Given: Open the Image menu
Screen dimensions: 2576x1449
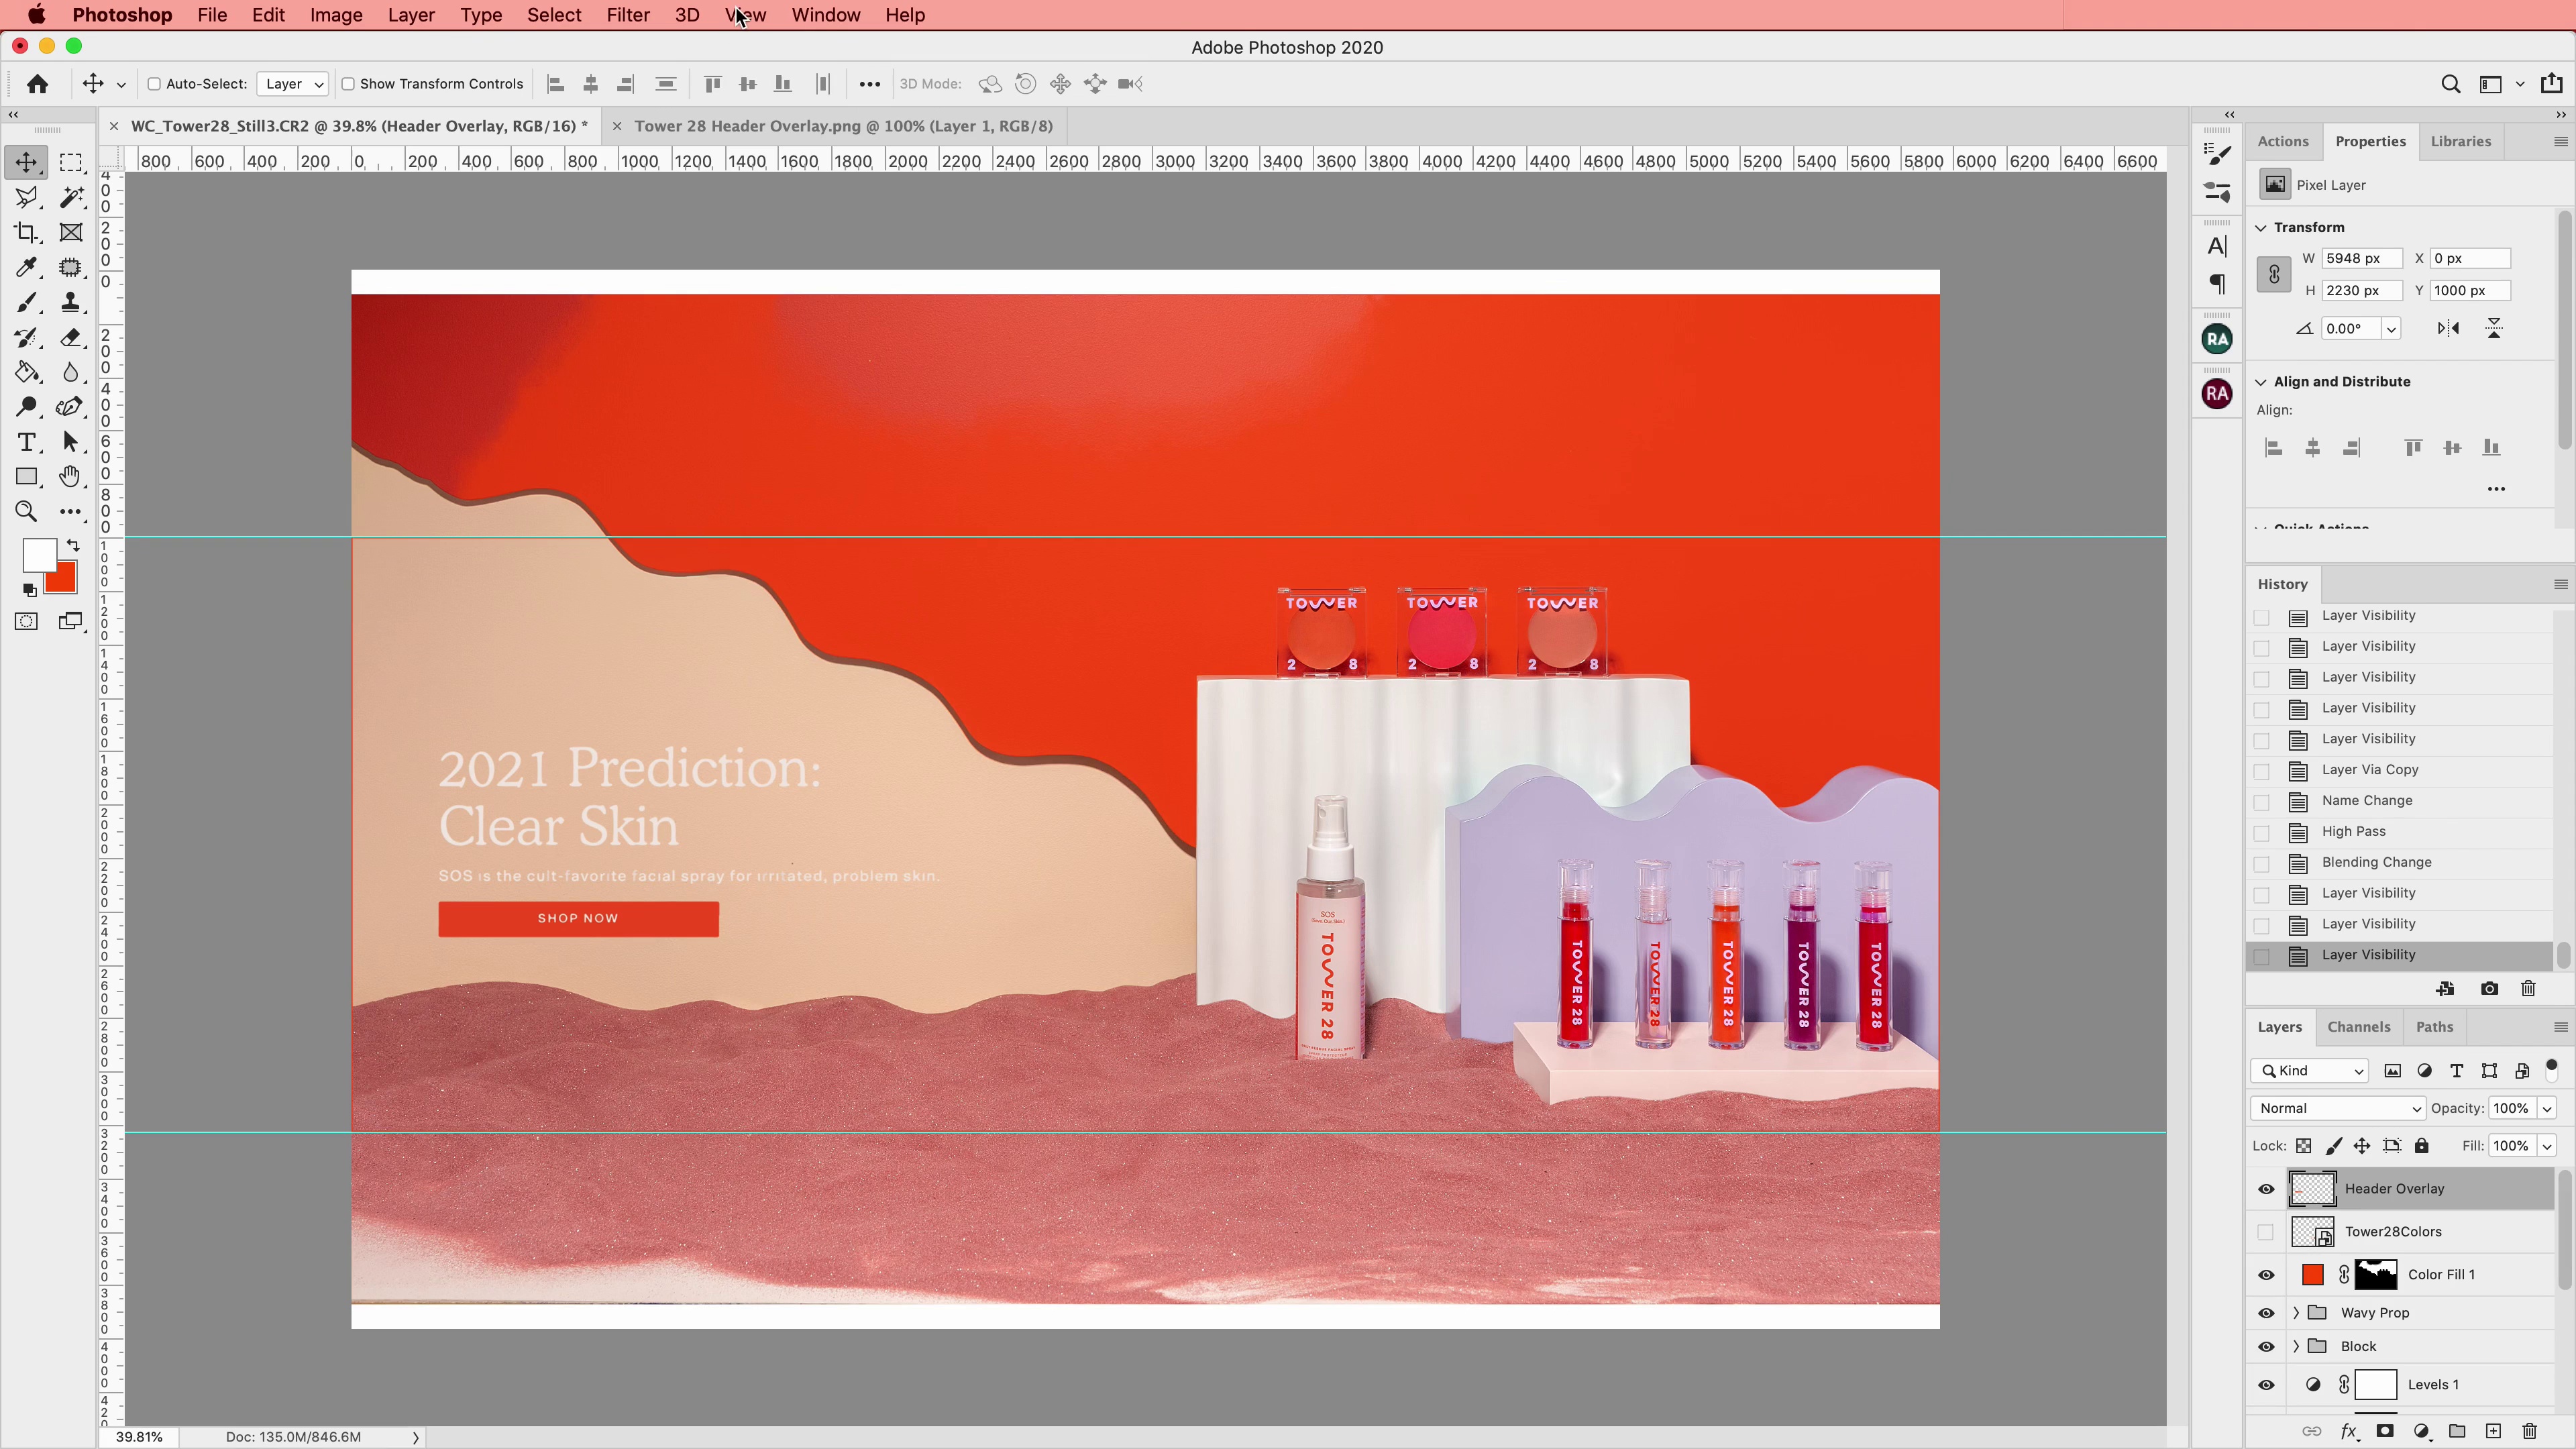Looking at the screenshot, I should pyautogui.click(x=336, y=15).
